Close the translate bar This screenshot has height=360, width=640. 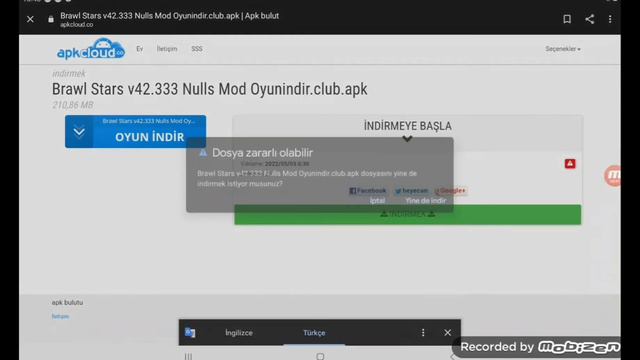coord(448,333)
